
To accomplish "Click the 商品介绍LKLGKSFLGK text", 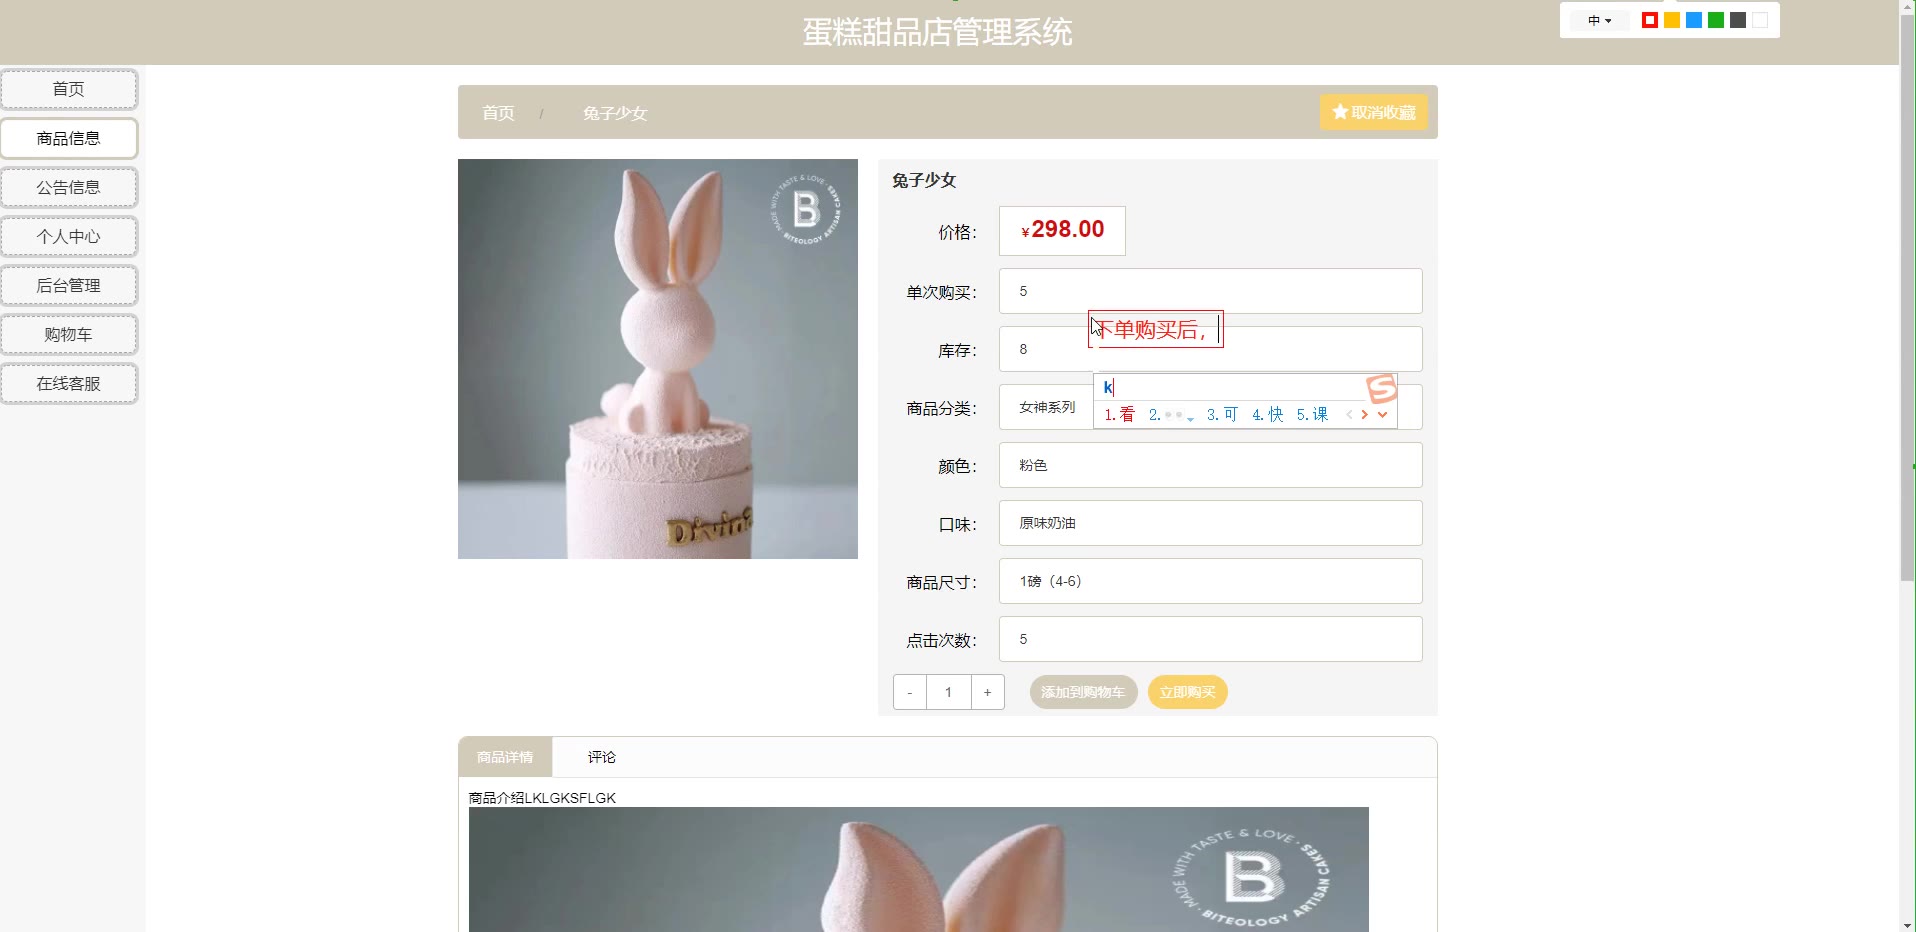I will pos(542,798).
